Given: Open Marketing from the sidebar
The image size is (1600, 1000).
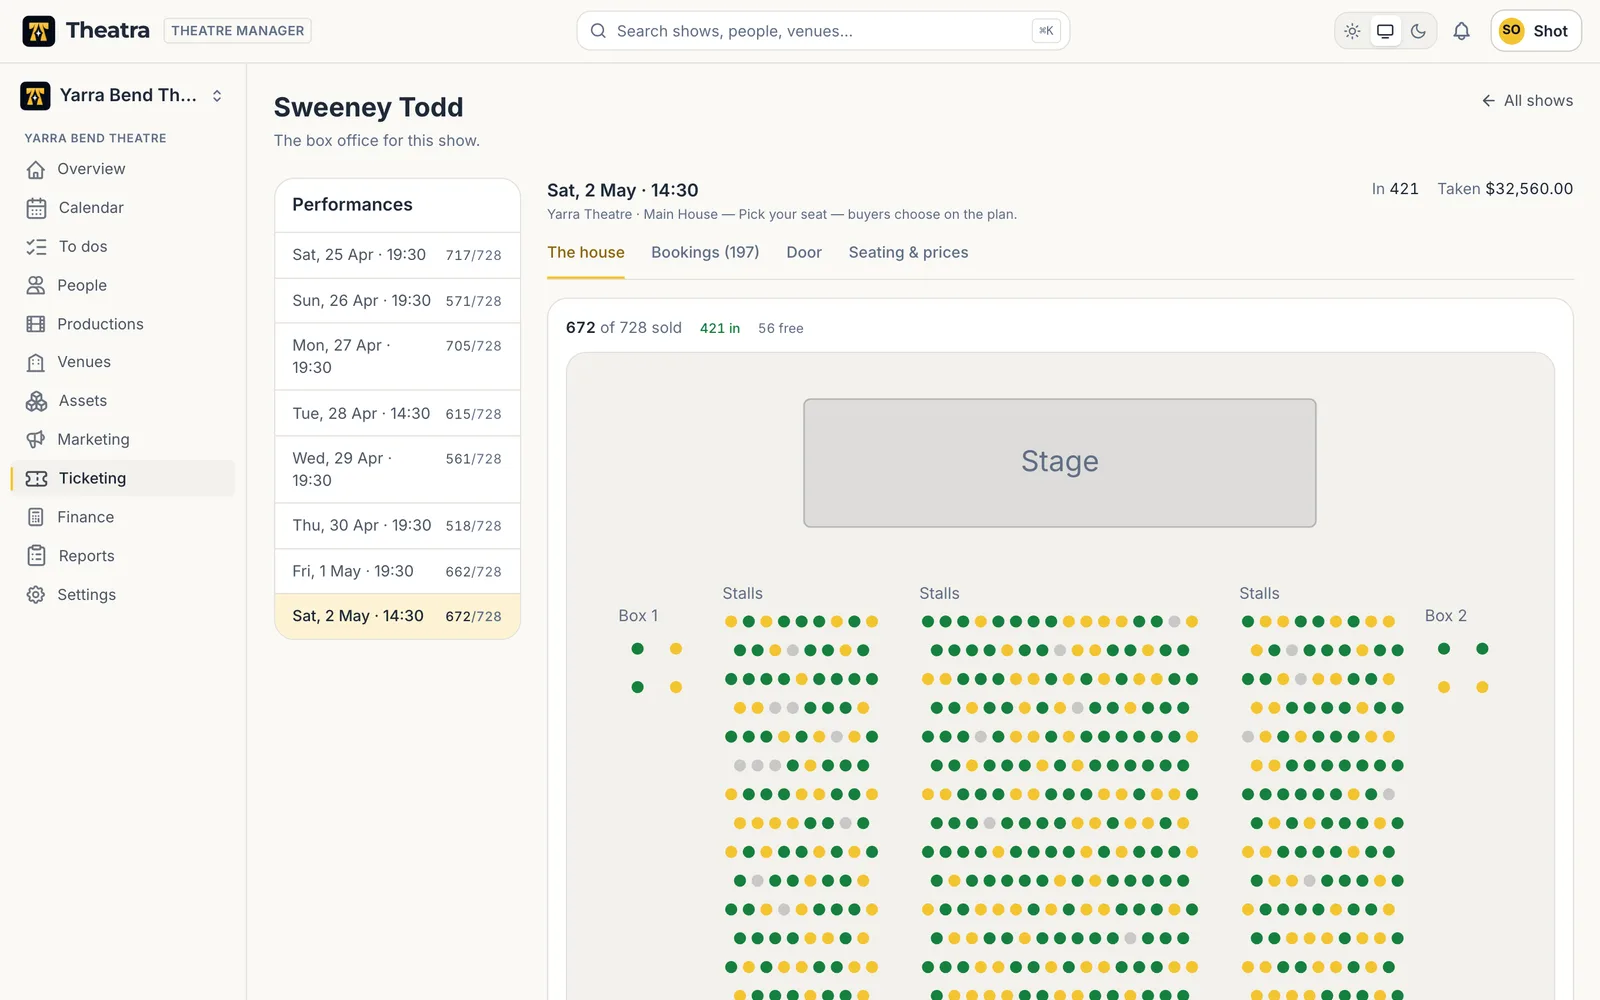Looking at the screenshot, I should pos(123,440).
